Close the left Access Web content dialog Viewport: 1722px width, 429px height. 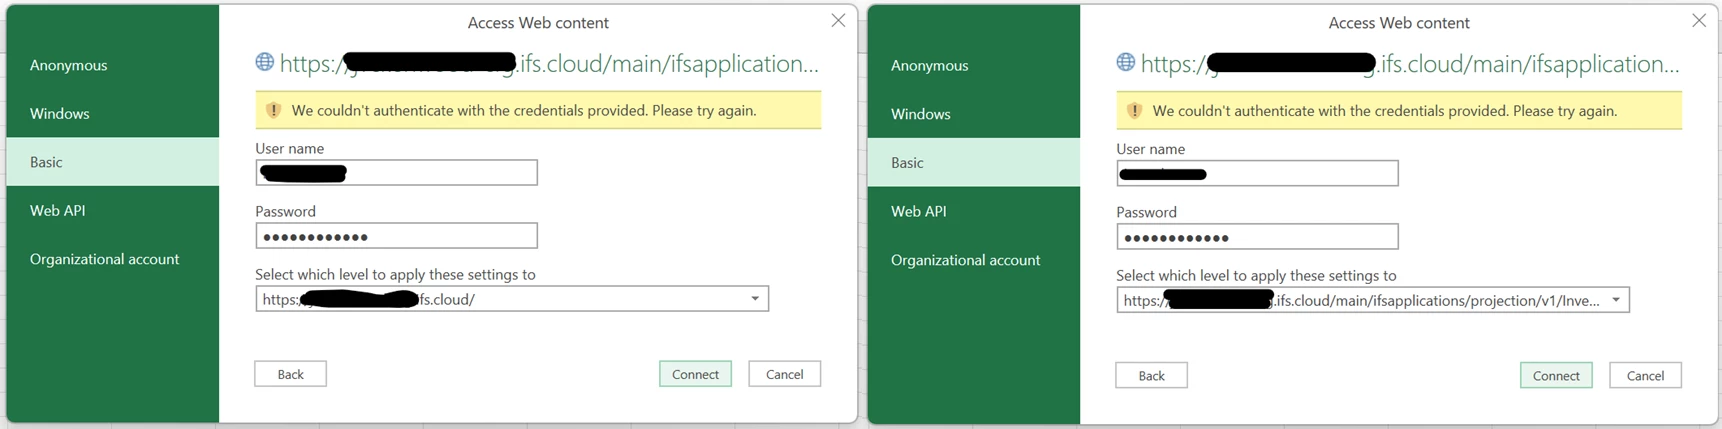tap(838, 21)
